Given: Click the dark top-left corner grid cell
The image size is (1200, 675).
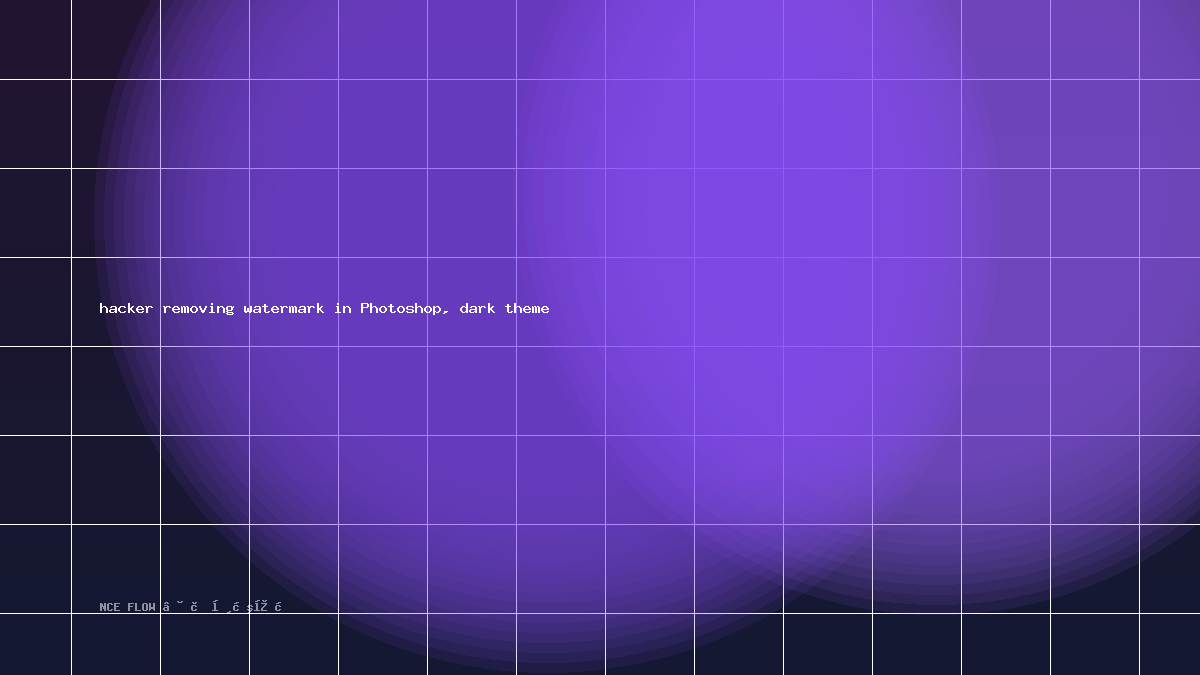Looking at the screenshot, I should (x=35, y=39).
